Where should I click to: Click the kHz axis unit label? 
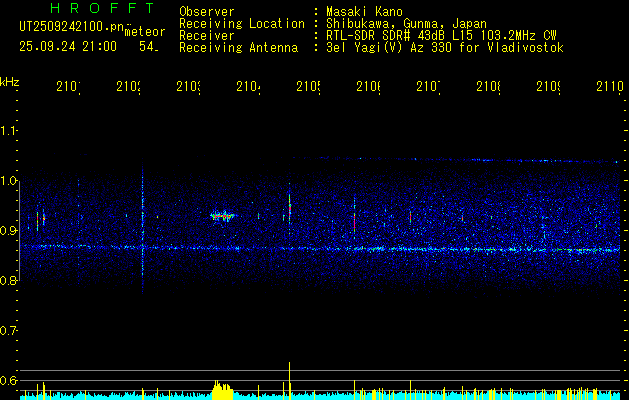coord(10,82)
